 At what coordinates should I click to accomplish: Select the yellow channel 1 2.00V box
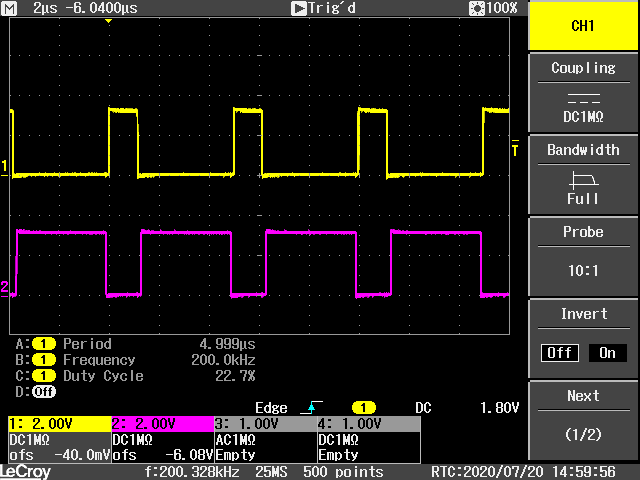(x=58, y=424)
